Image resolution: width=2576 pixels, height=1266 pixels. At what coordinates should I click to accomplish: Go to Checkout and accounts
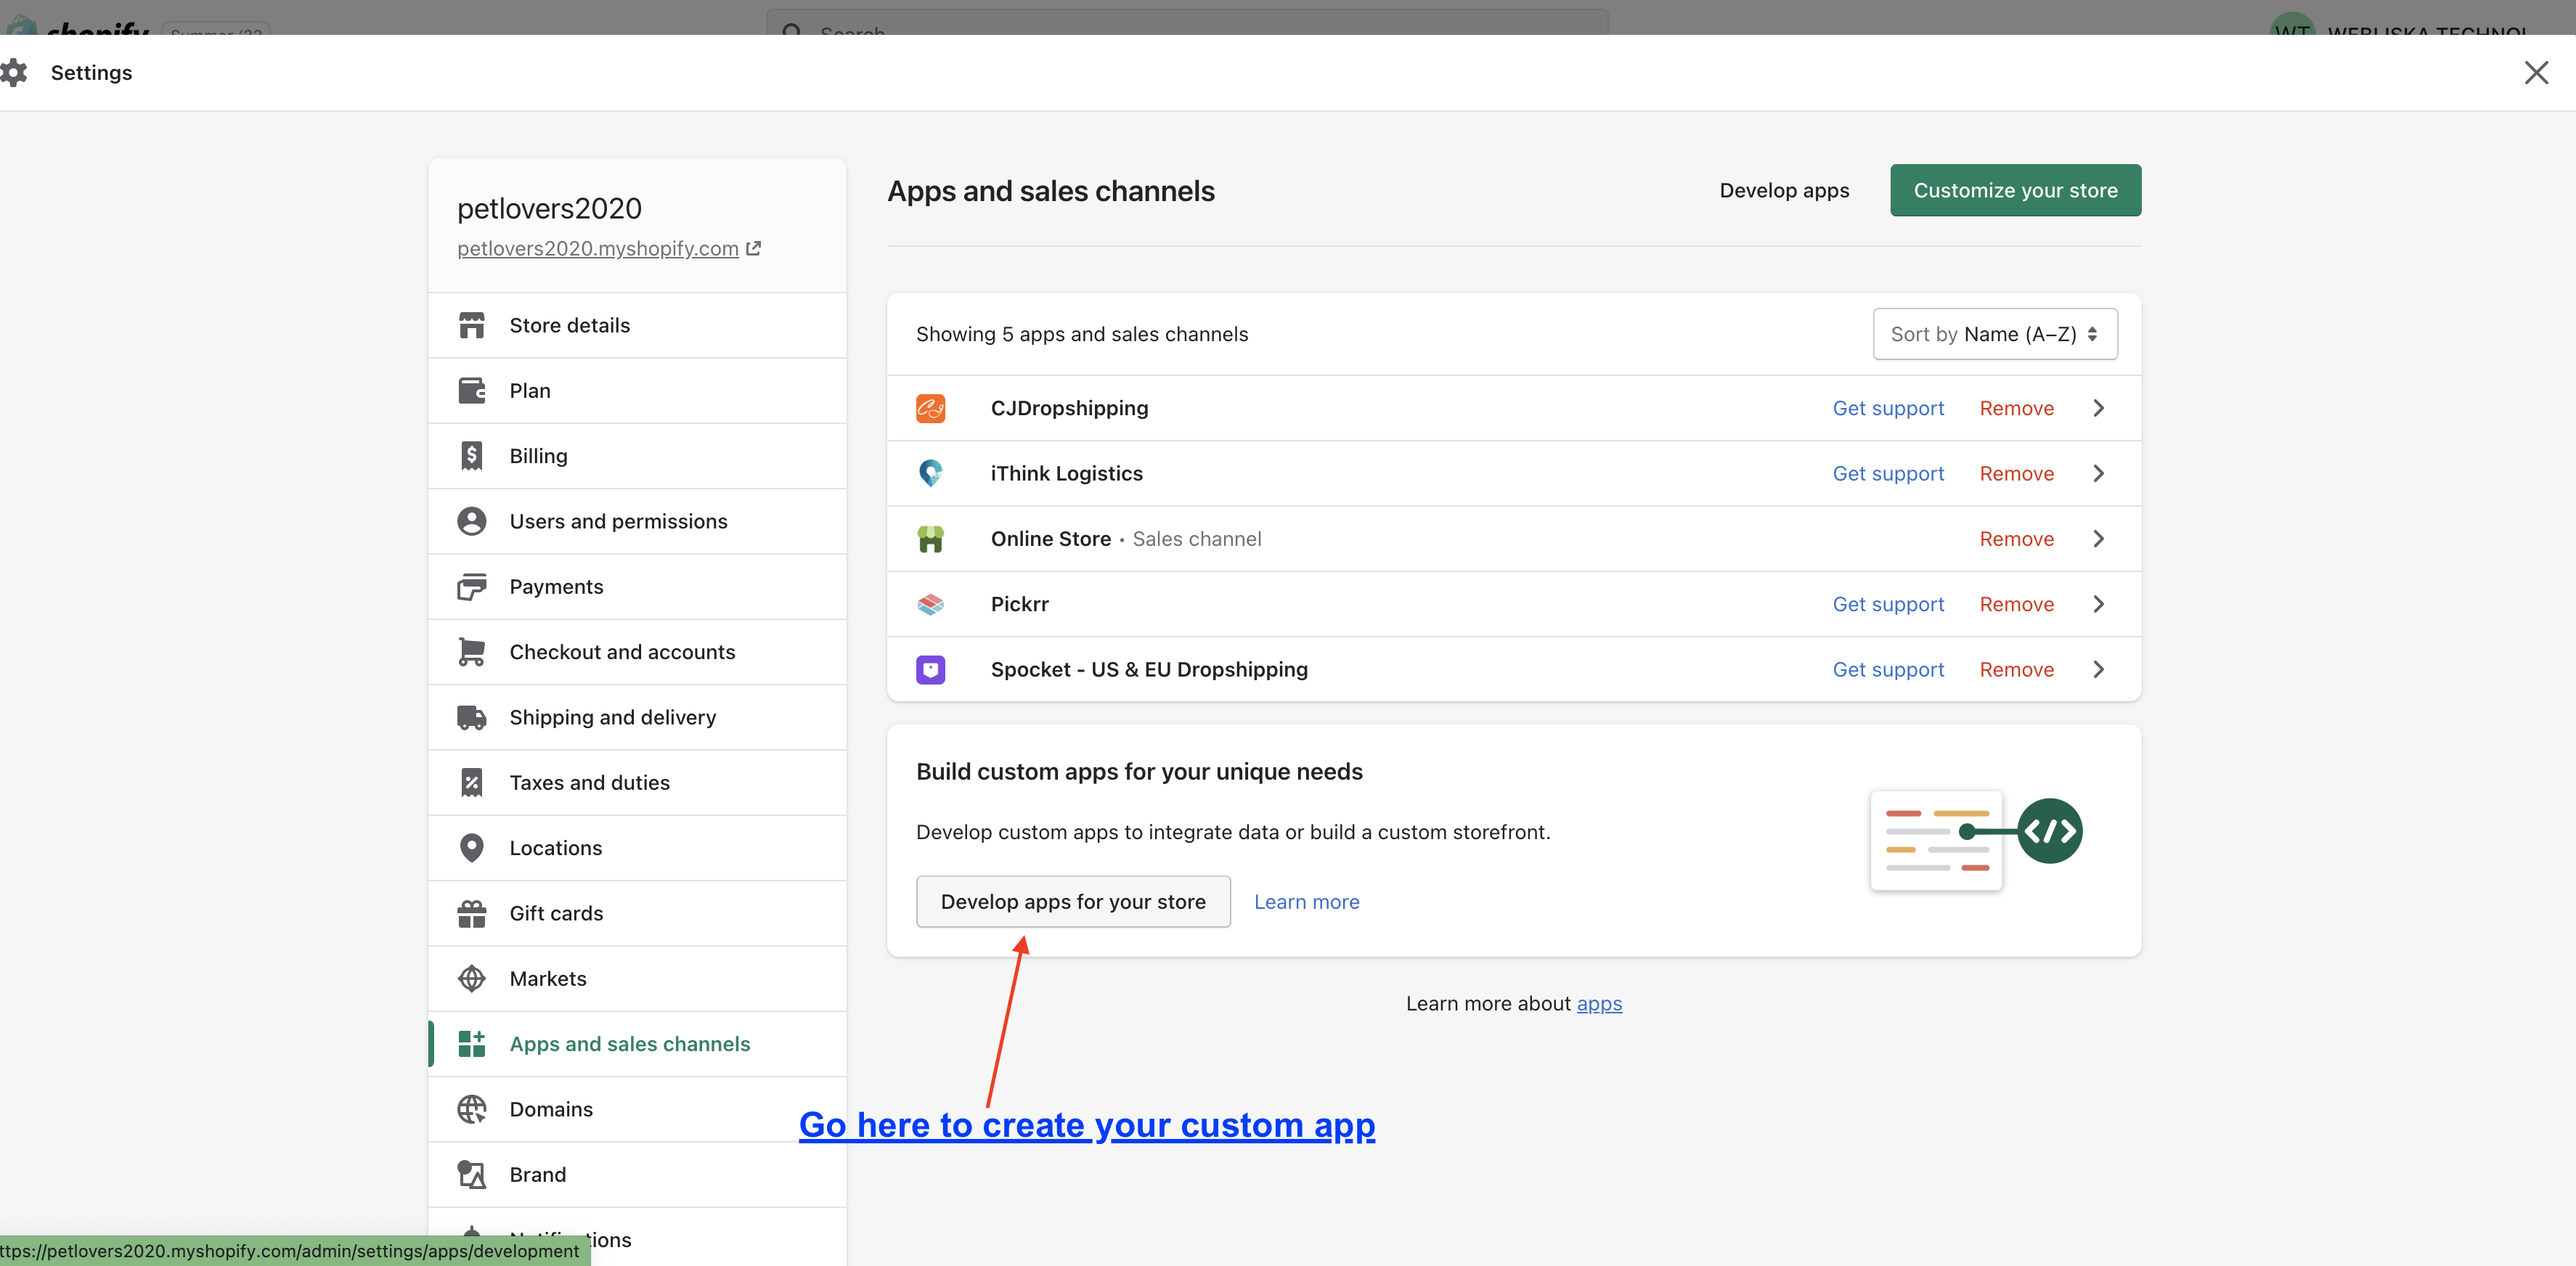click(x=637, y=652)
